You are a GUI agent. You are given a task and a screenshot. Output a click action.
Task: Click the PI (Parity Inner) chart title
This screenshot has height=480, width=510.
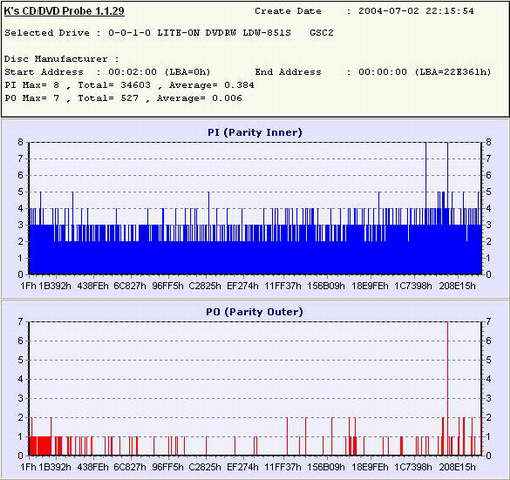tap(255, 132)
